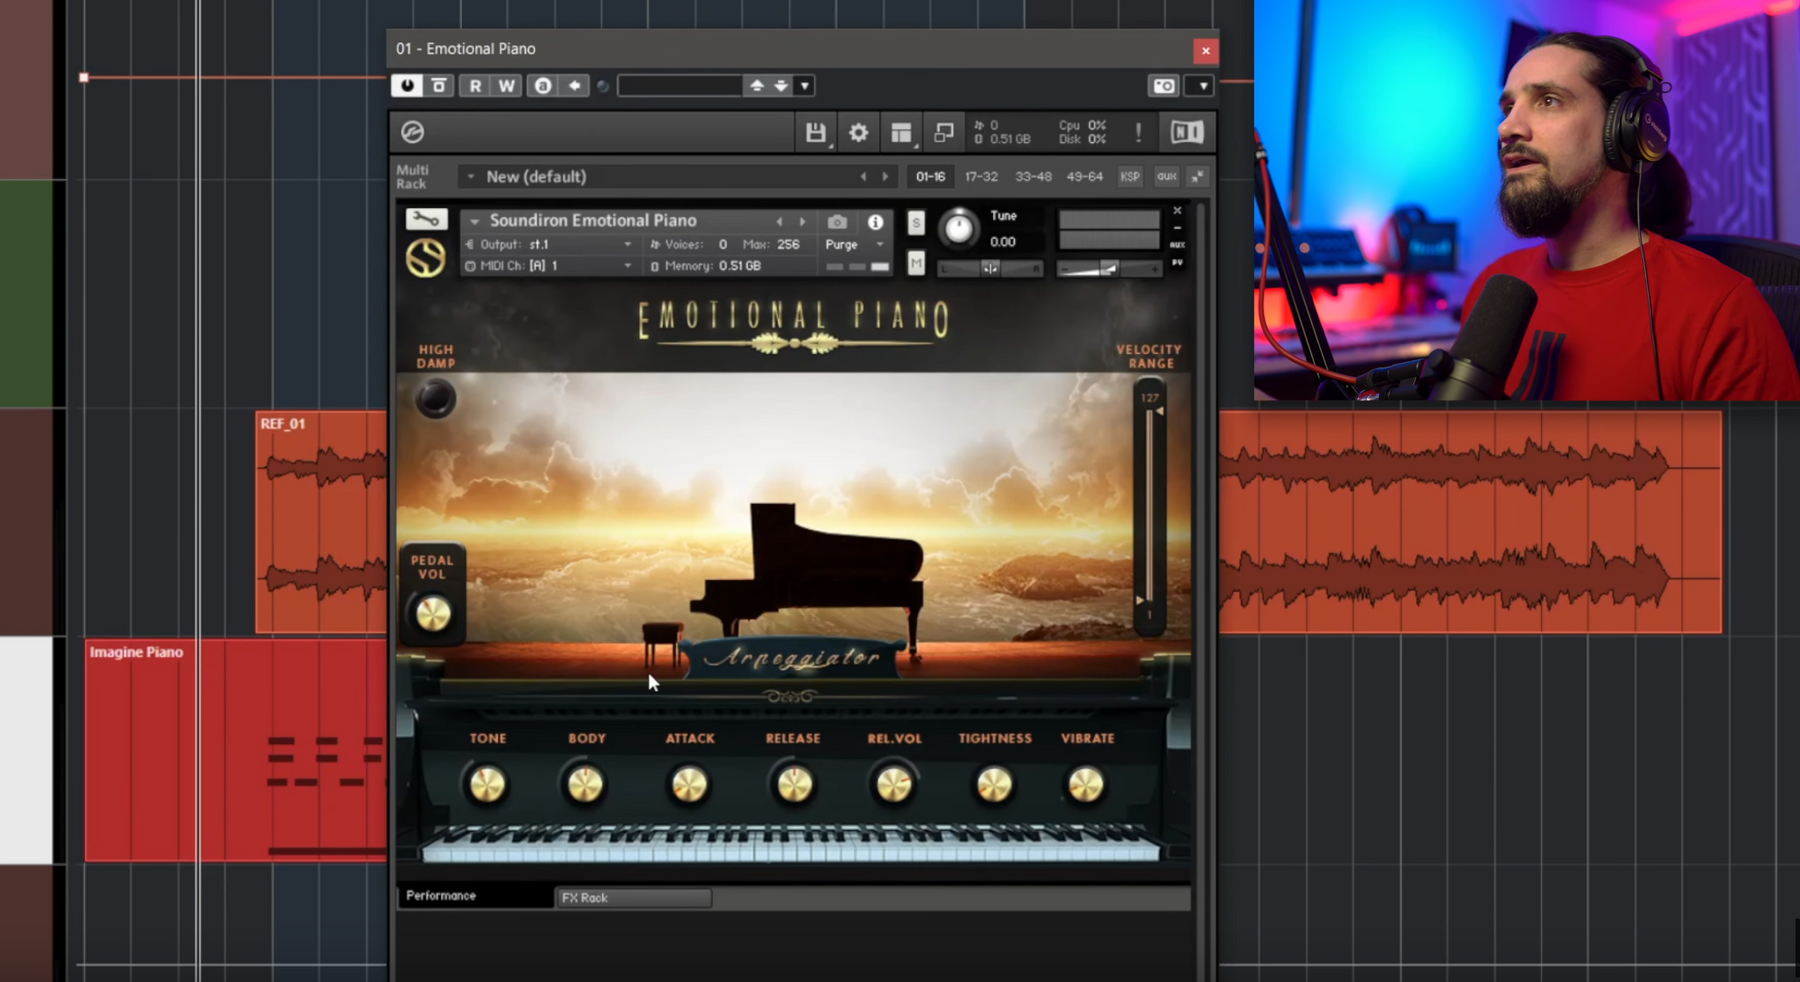
Task: Open instrument edit mode wrench icon
Action: pos(426,219)
